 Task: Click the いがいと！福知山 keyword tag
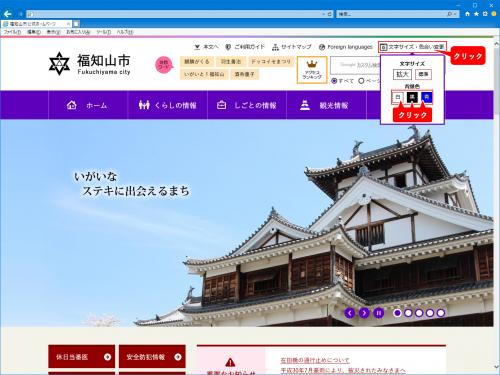(x=204, y=74)
